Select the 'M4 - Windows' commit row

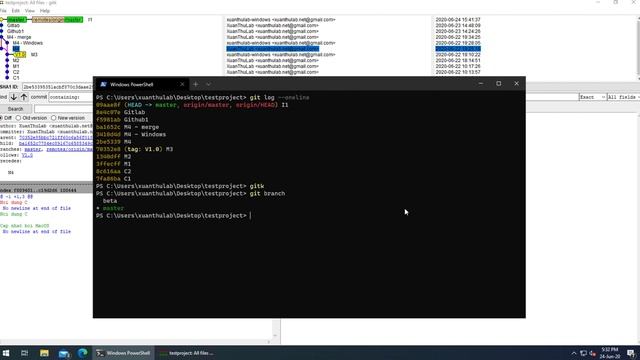27,43
